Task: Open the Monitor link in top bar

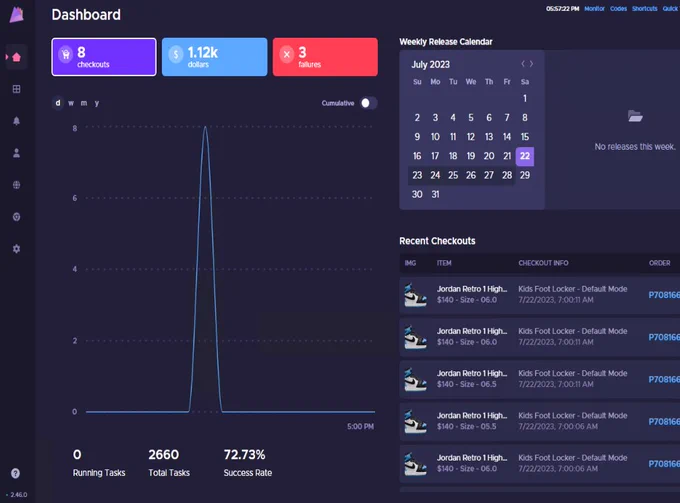Action: point(594,9)
